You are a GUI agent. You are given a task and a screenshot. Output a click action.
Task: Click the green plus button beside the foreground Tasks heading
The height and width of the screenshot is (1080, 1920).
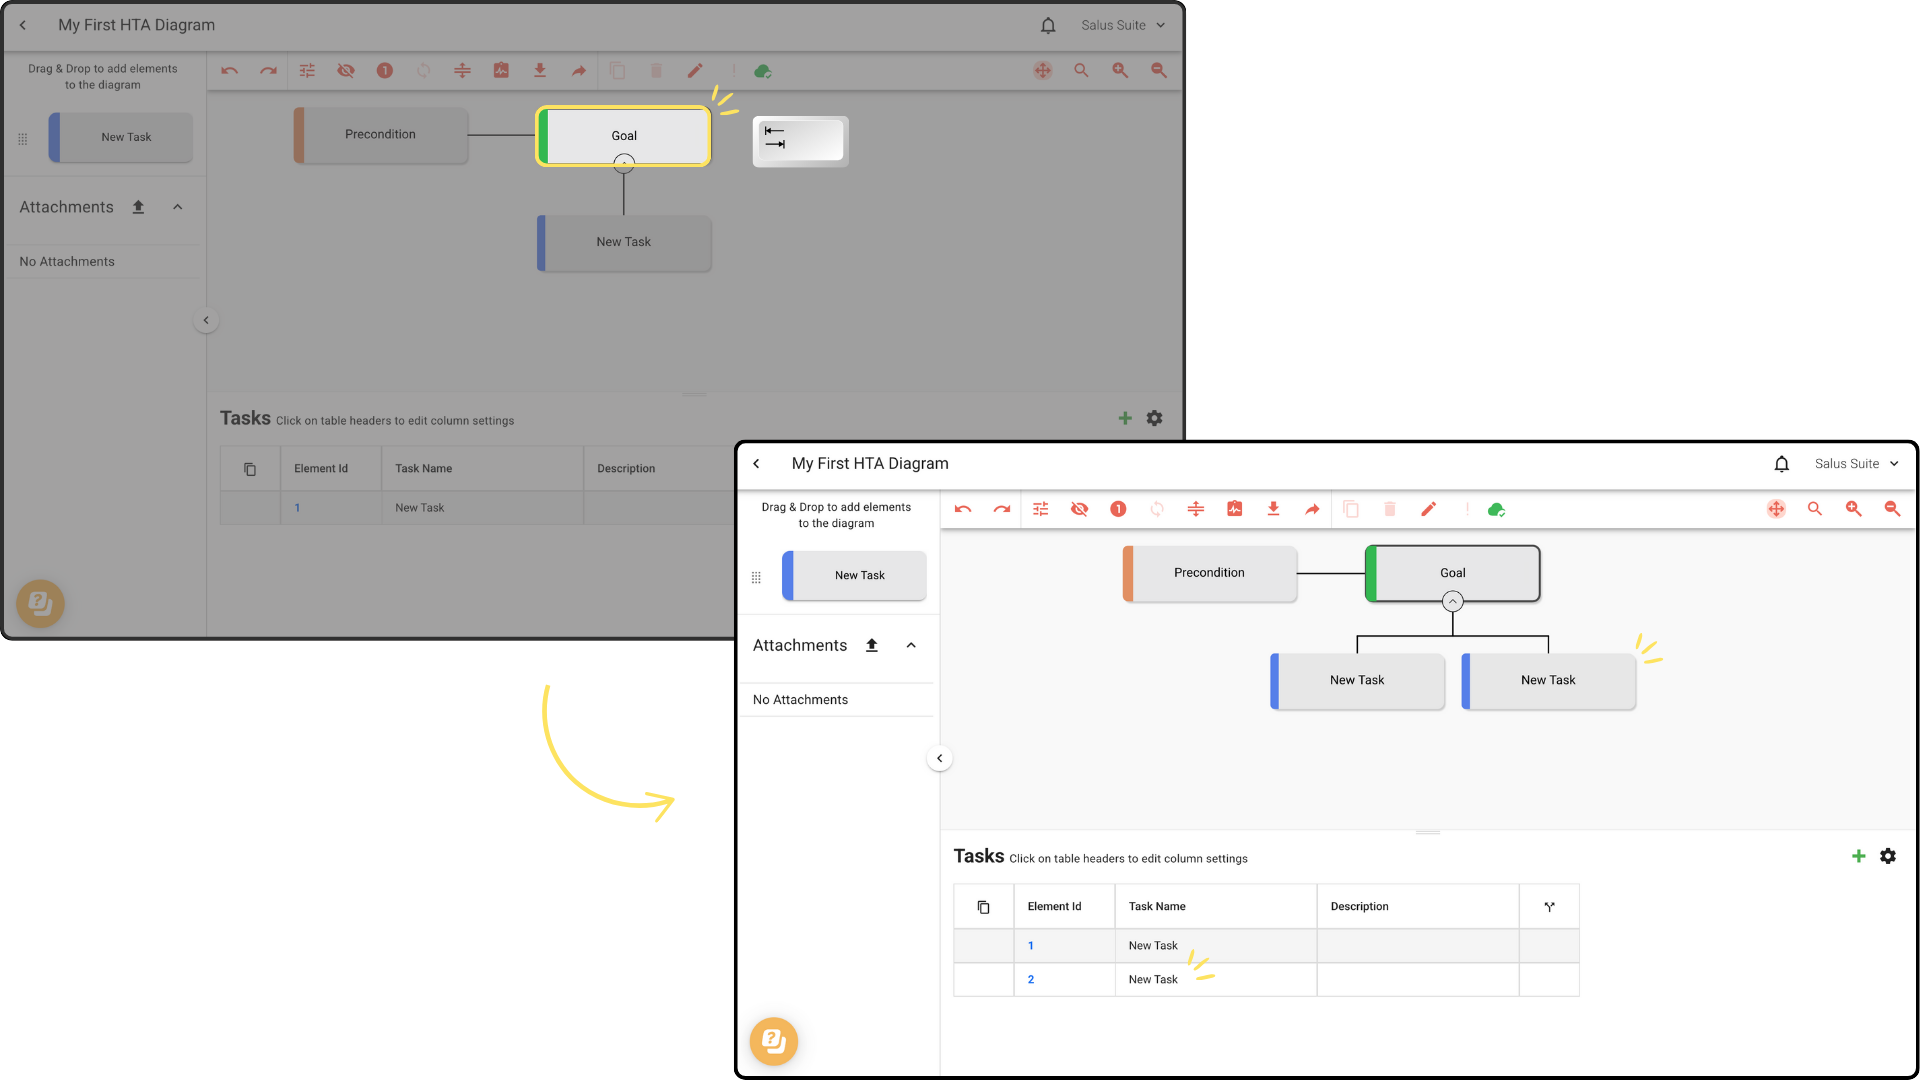pyautogui.click(x=1859, y=857)
